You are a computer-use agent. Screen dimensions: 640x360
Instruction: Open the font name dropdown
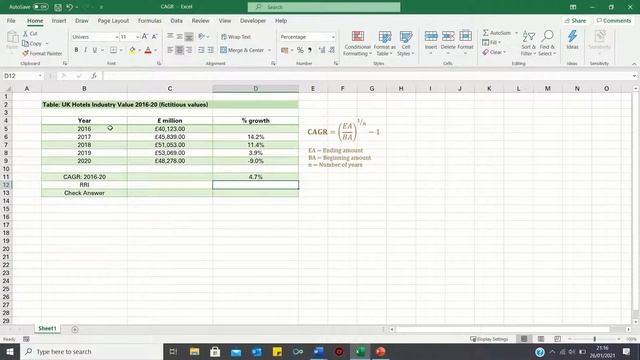point(116,37)
